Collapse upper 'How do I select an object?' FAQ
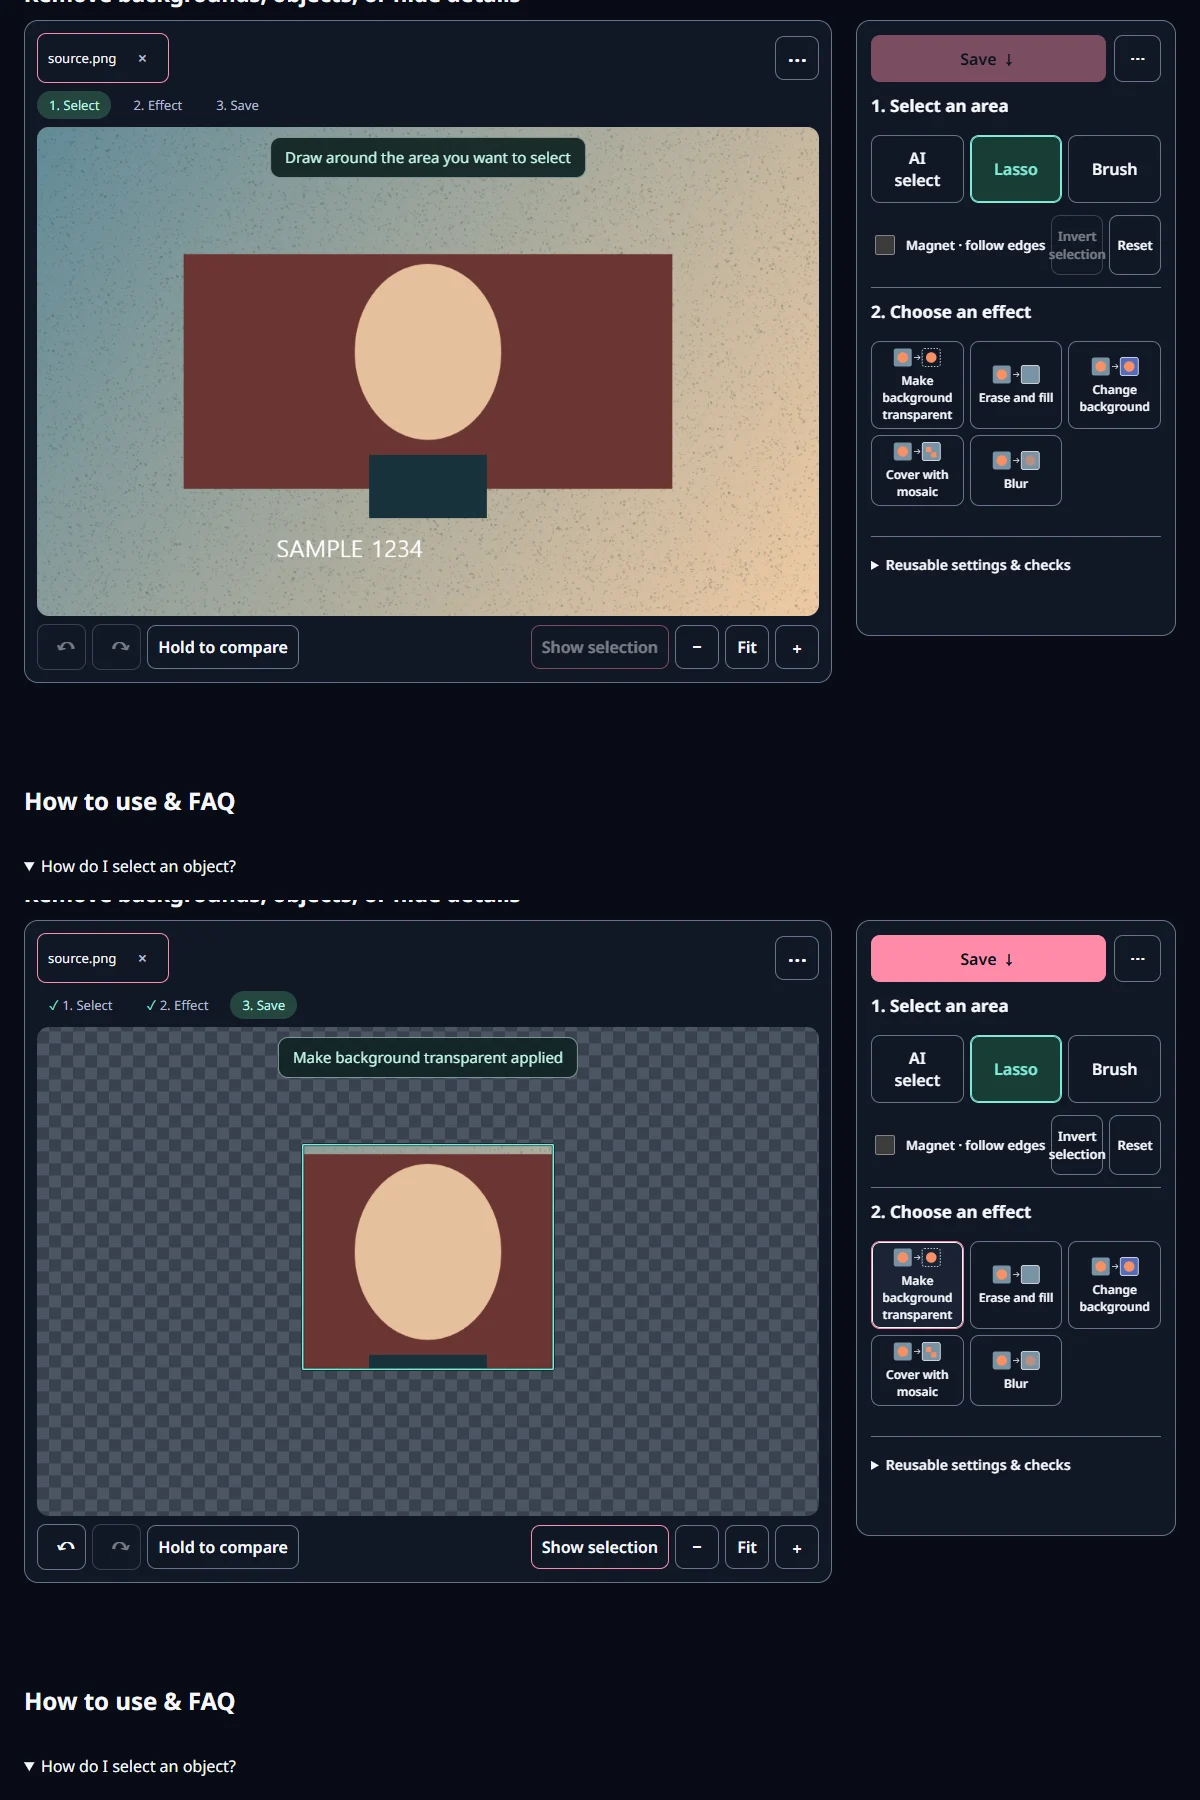 click(x=130, y=866)
